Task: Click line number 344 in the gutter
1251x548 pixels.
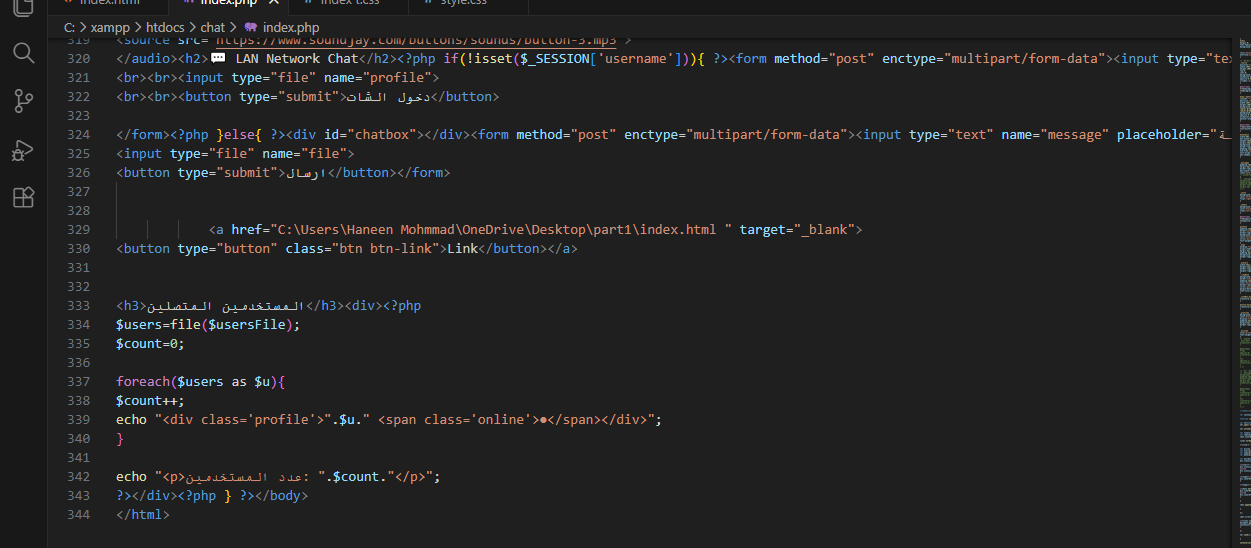Action: coord(77,515)
